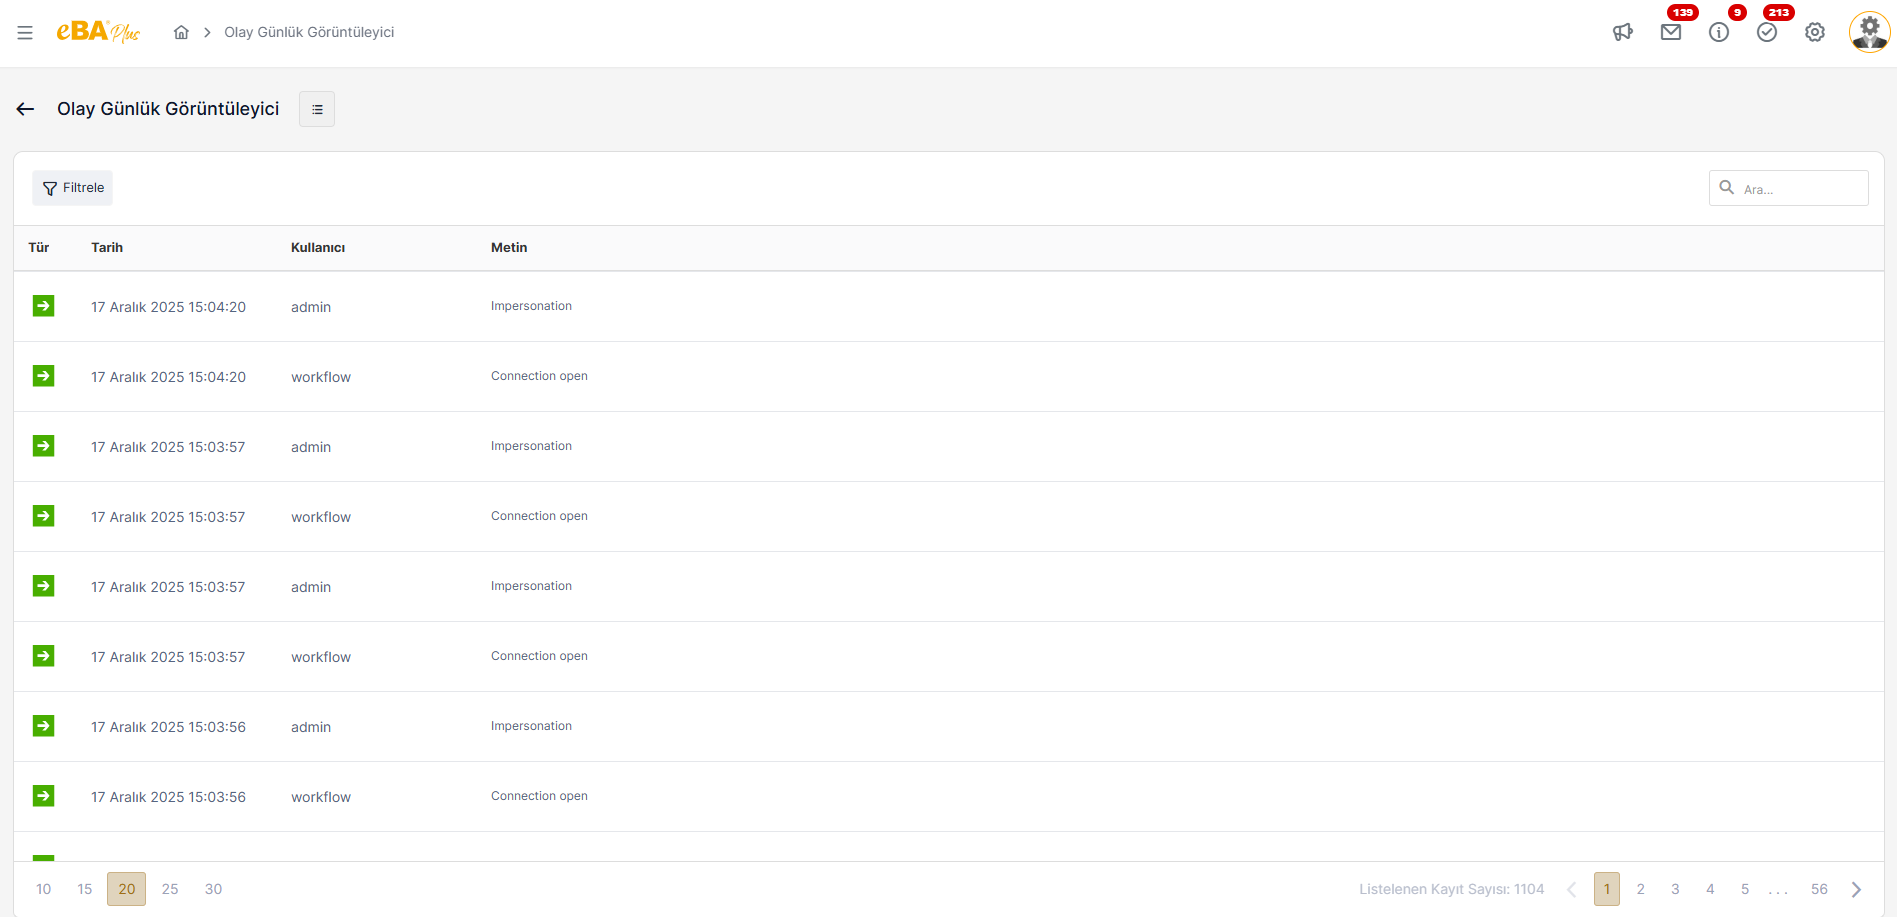The image size is (1897, 917).
Task: Go to page 2
Action: (x=1641, y=889)
